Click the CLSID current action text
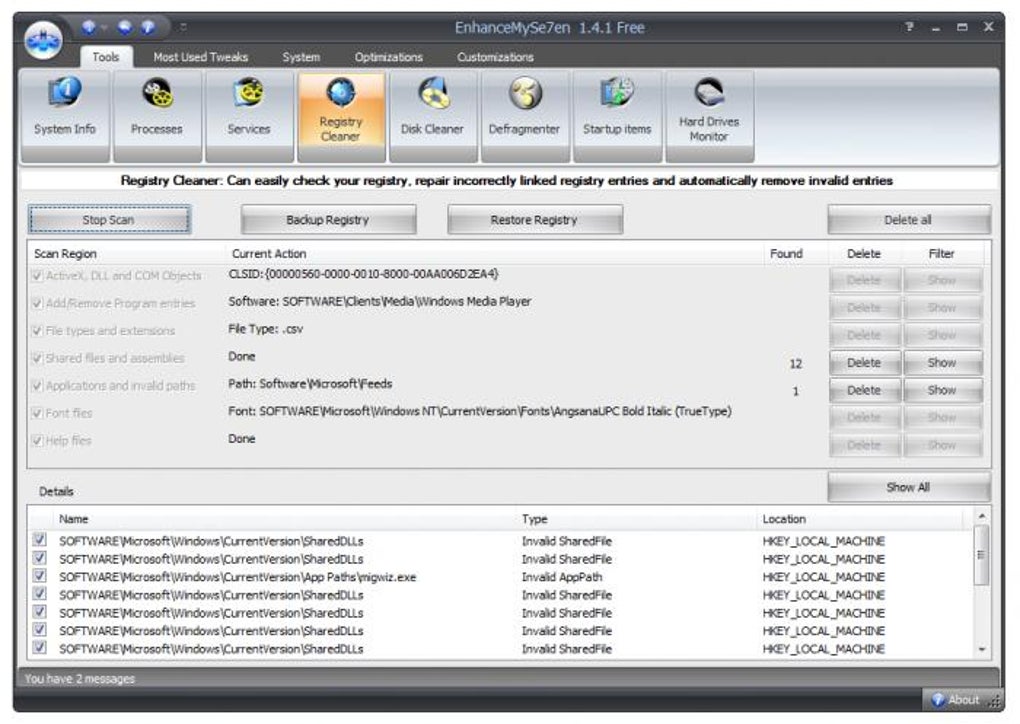This screenshot has width=1020, height=724. (364, 275)
